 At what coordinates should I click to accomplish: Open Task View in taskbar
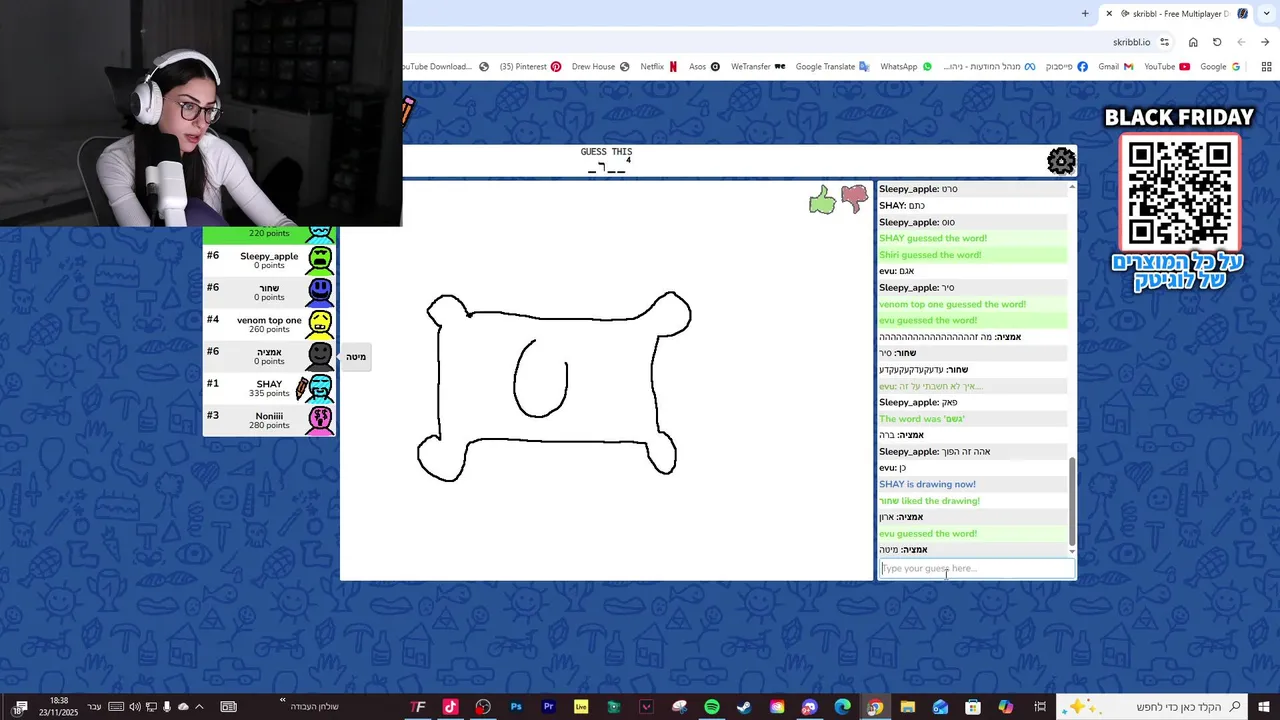point(1040,707)
